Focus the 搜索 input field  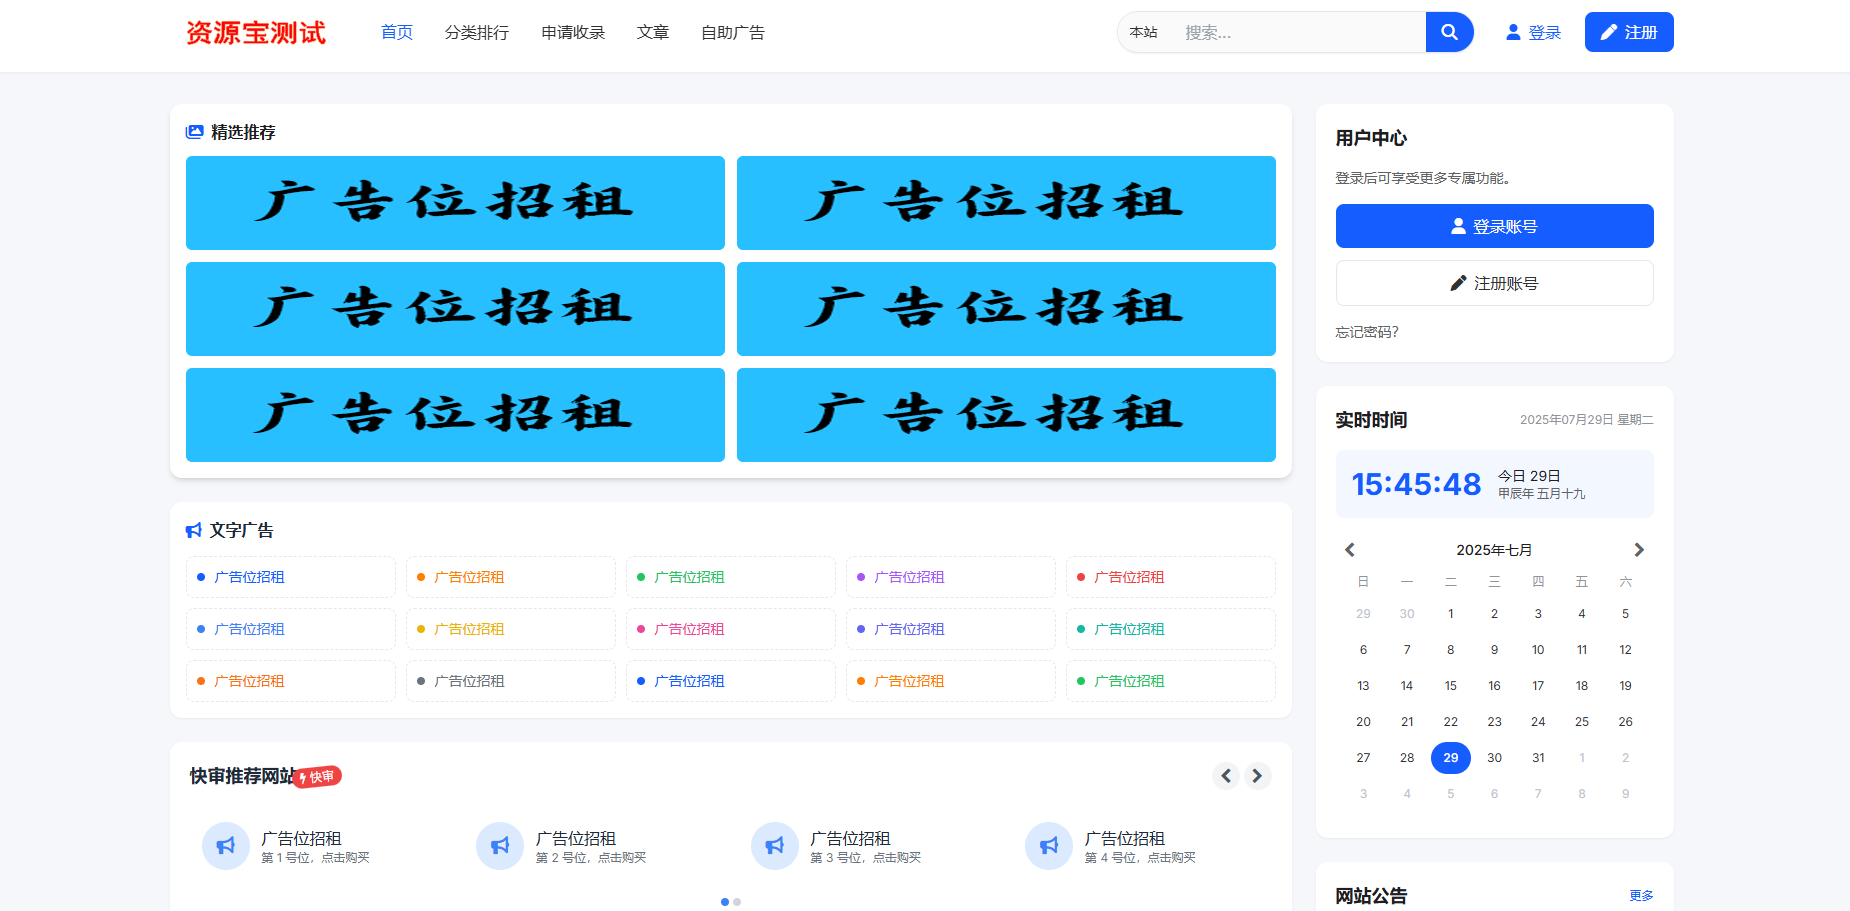tap(1298, 32)
